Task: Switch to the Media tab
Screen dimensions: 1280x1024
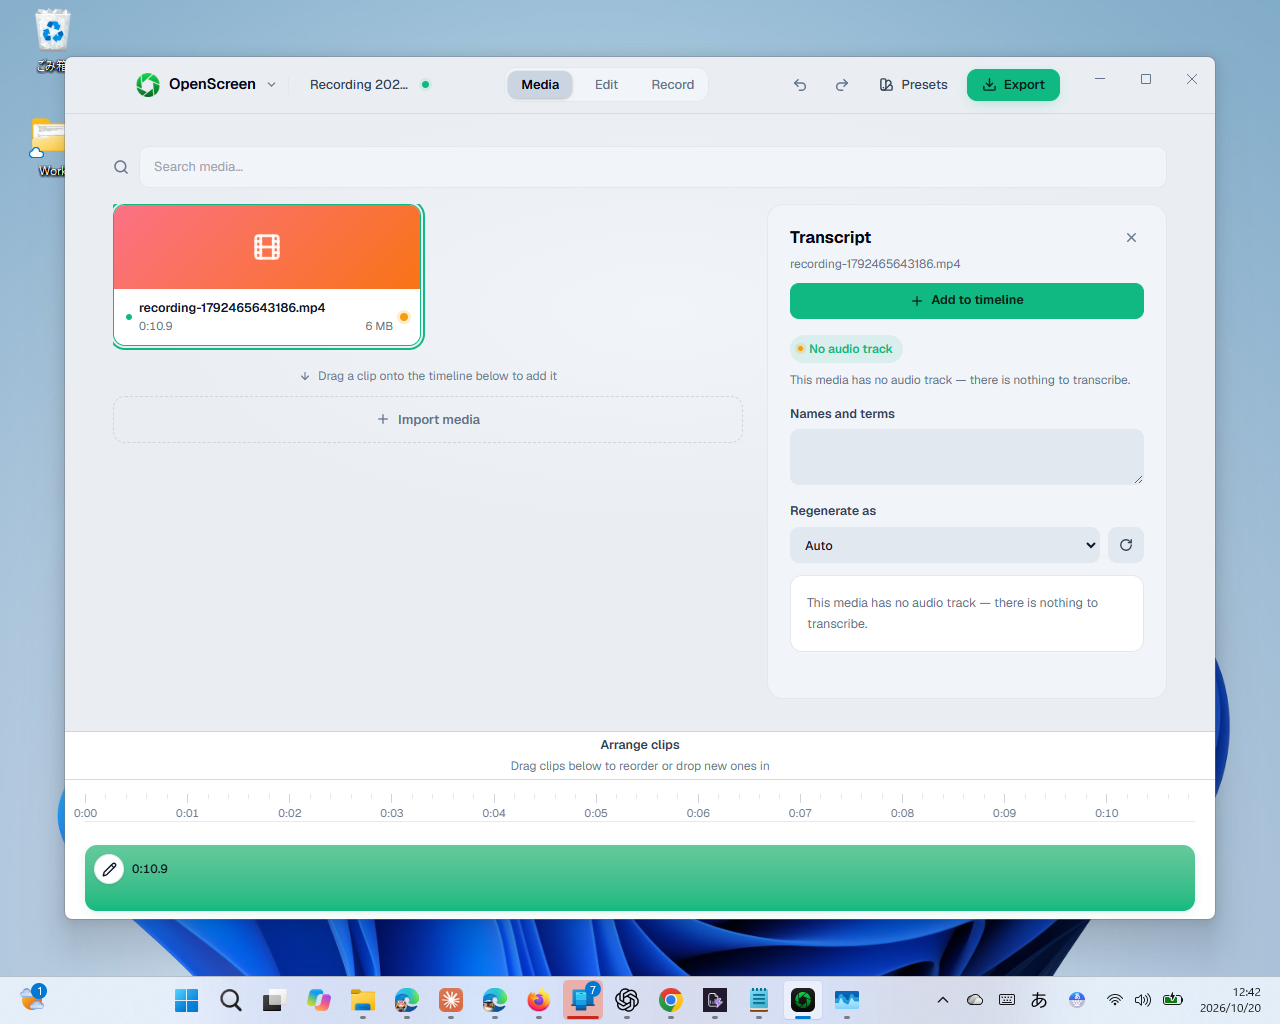Action: tap(540, 85)
